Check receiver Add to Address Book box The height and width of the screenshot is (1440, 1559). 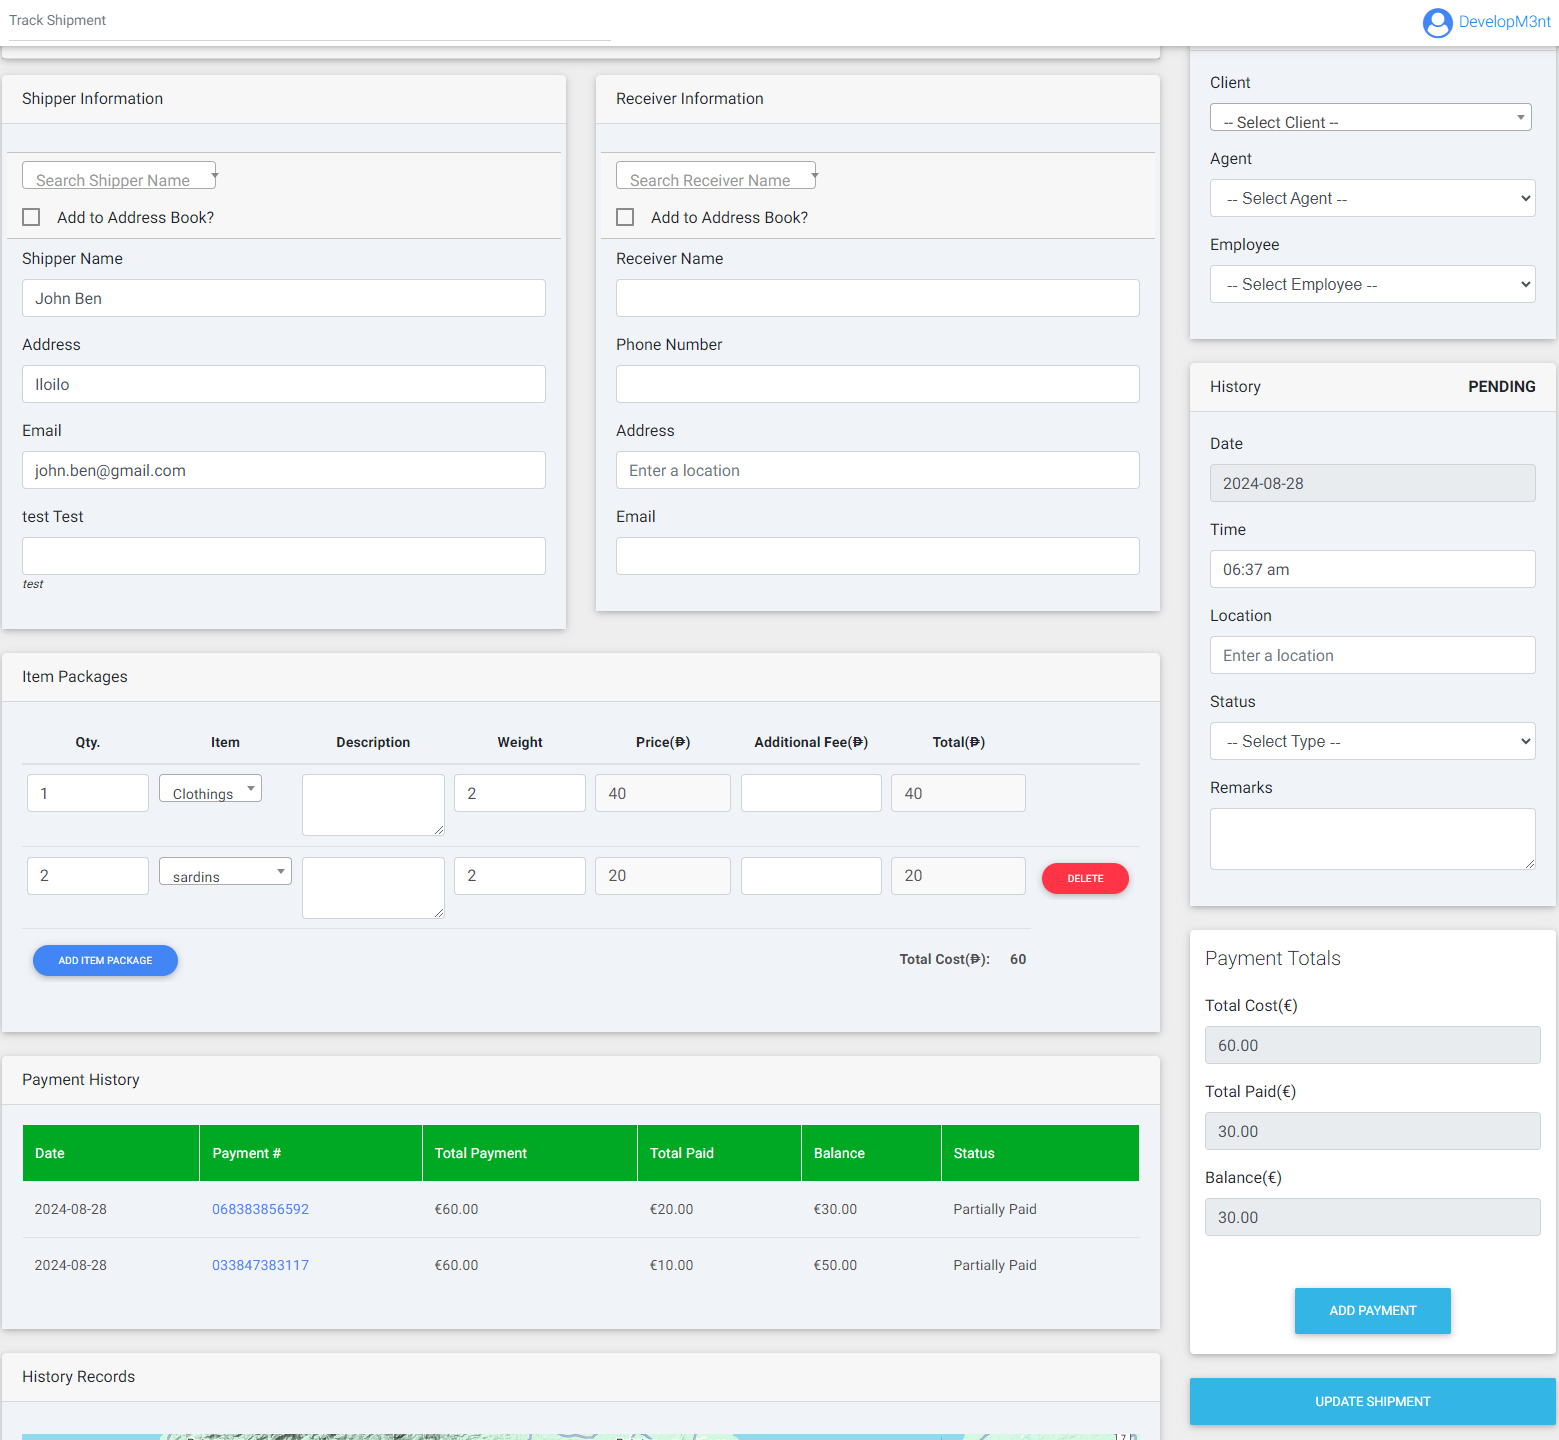point(626,217)
